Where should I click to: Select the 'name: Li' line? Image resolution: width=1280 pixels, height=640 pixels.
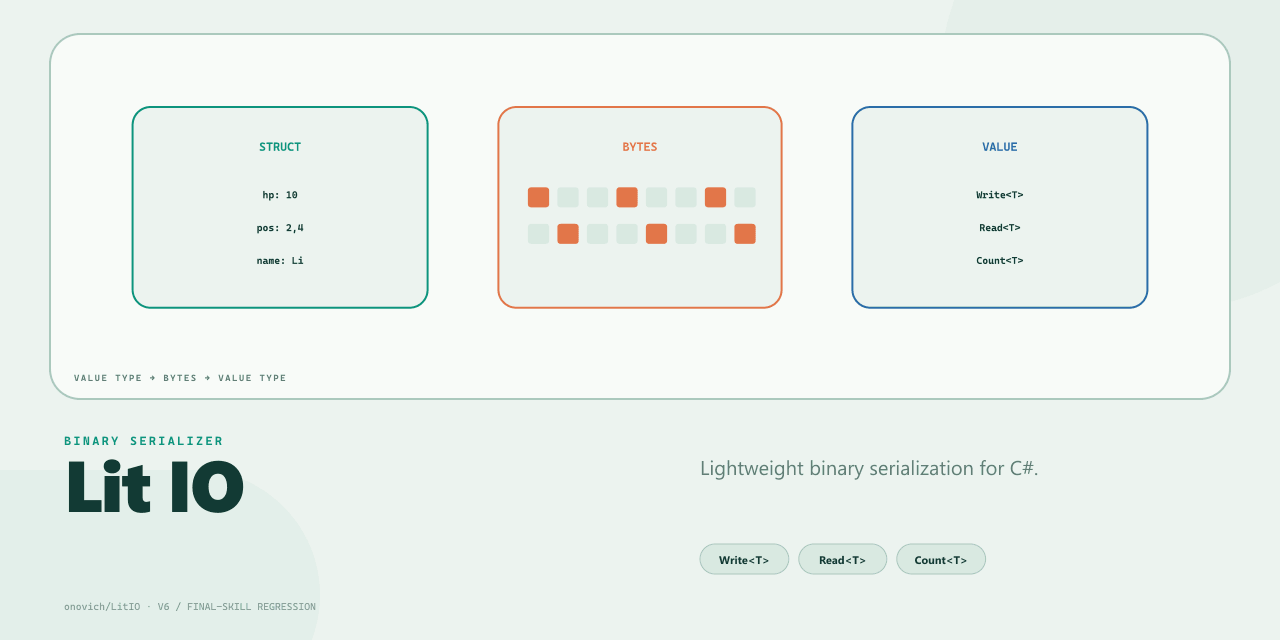tap(280, 261)
